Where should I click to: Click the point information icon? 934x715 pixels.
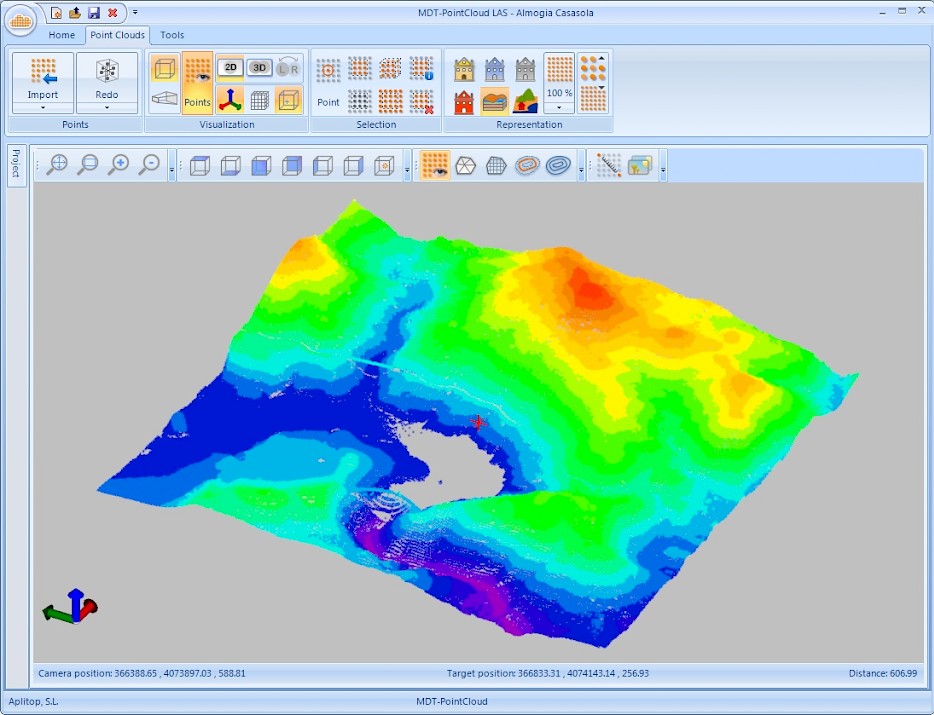[x=422, y=68]
